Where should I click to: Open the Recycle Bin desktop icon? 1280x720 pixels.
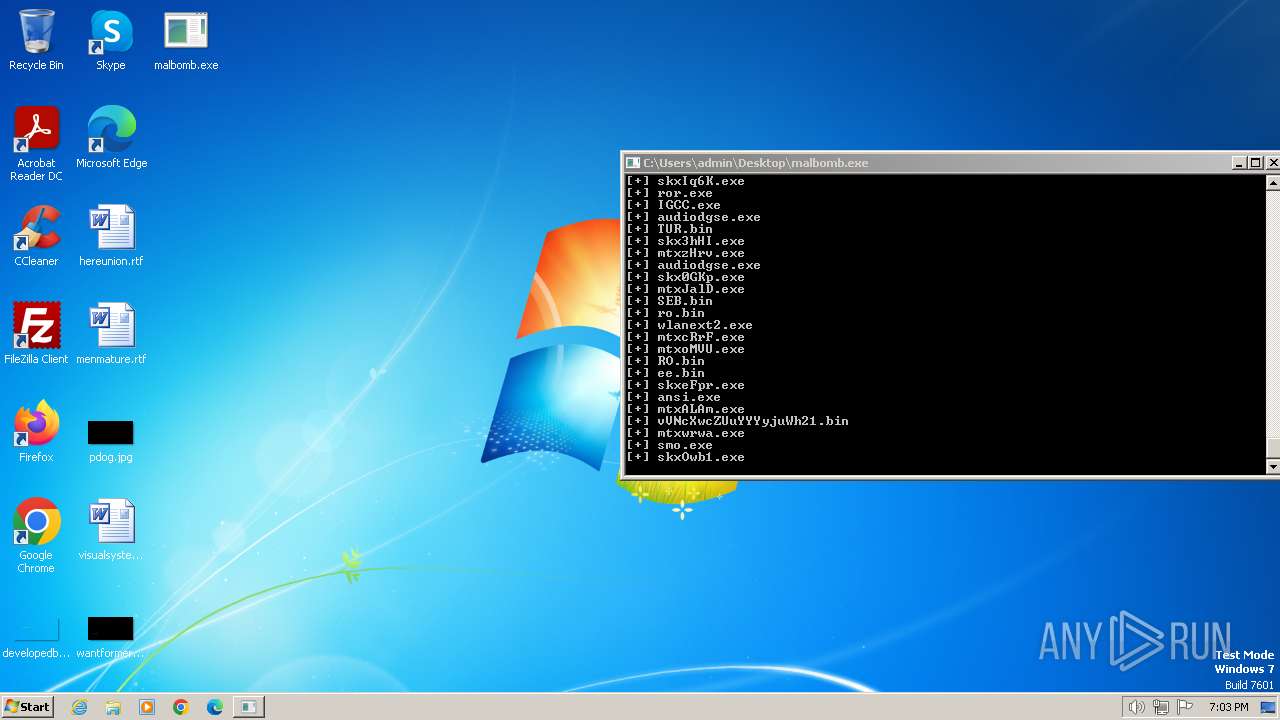[36, 40]
